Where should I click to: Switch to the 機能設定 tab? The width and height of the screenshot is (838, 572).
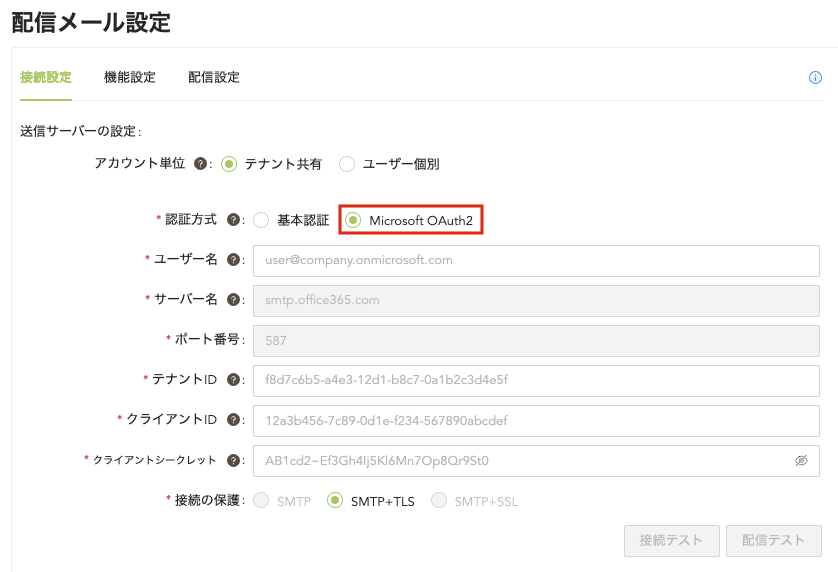click(x=130, y=77)
